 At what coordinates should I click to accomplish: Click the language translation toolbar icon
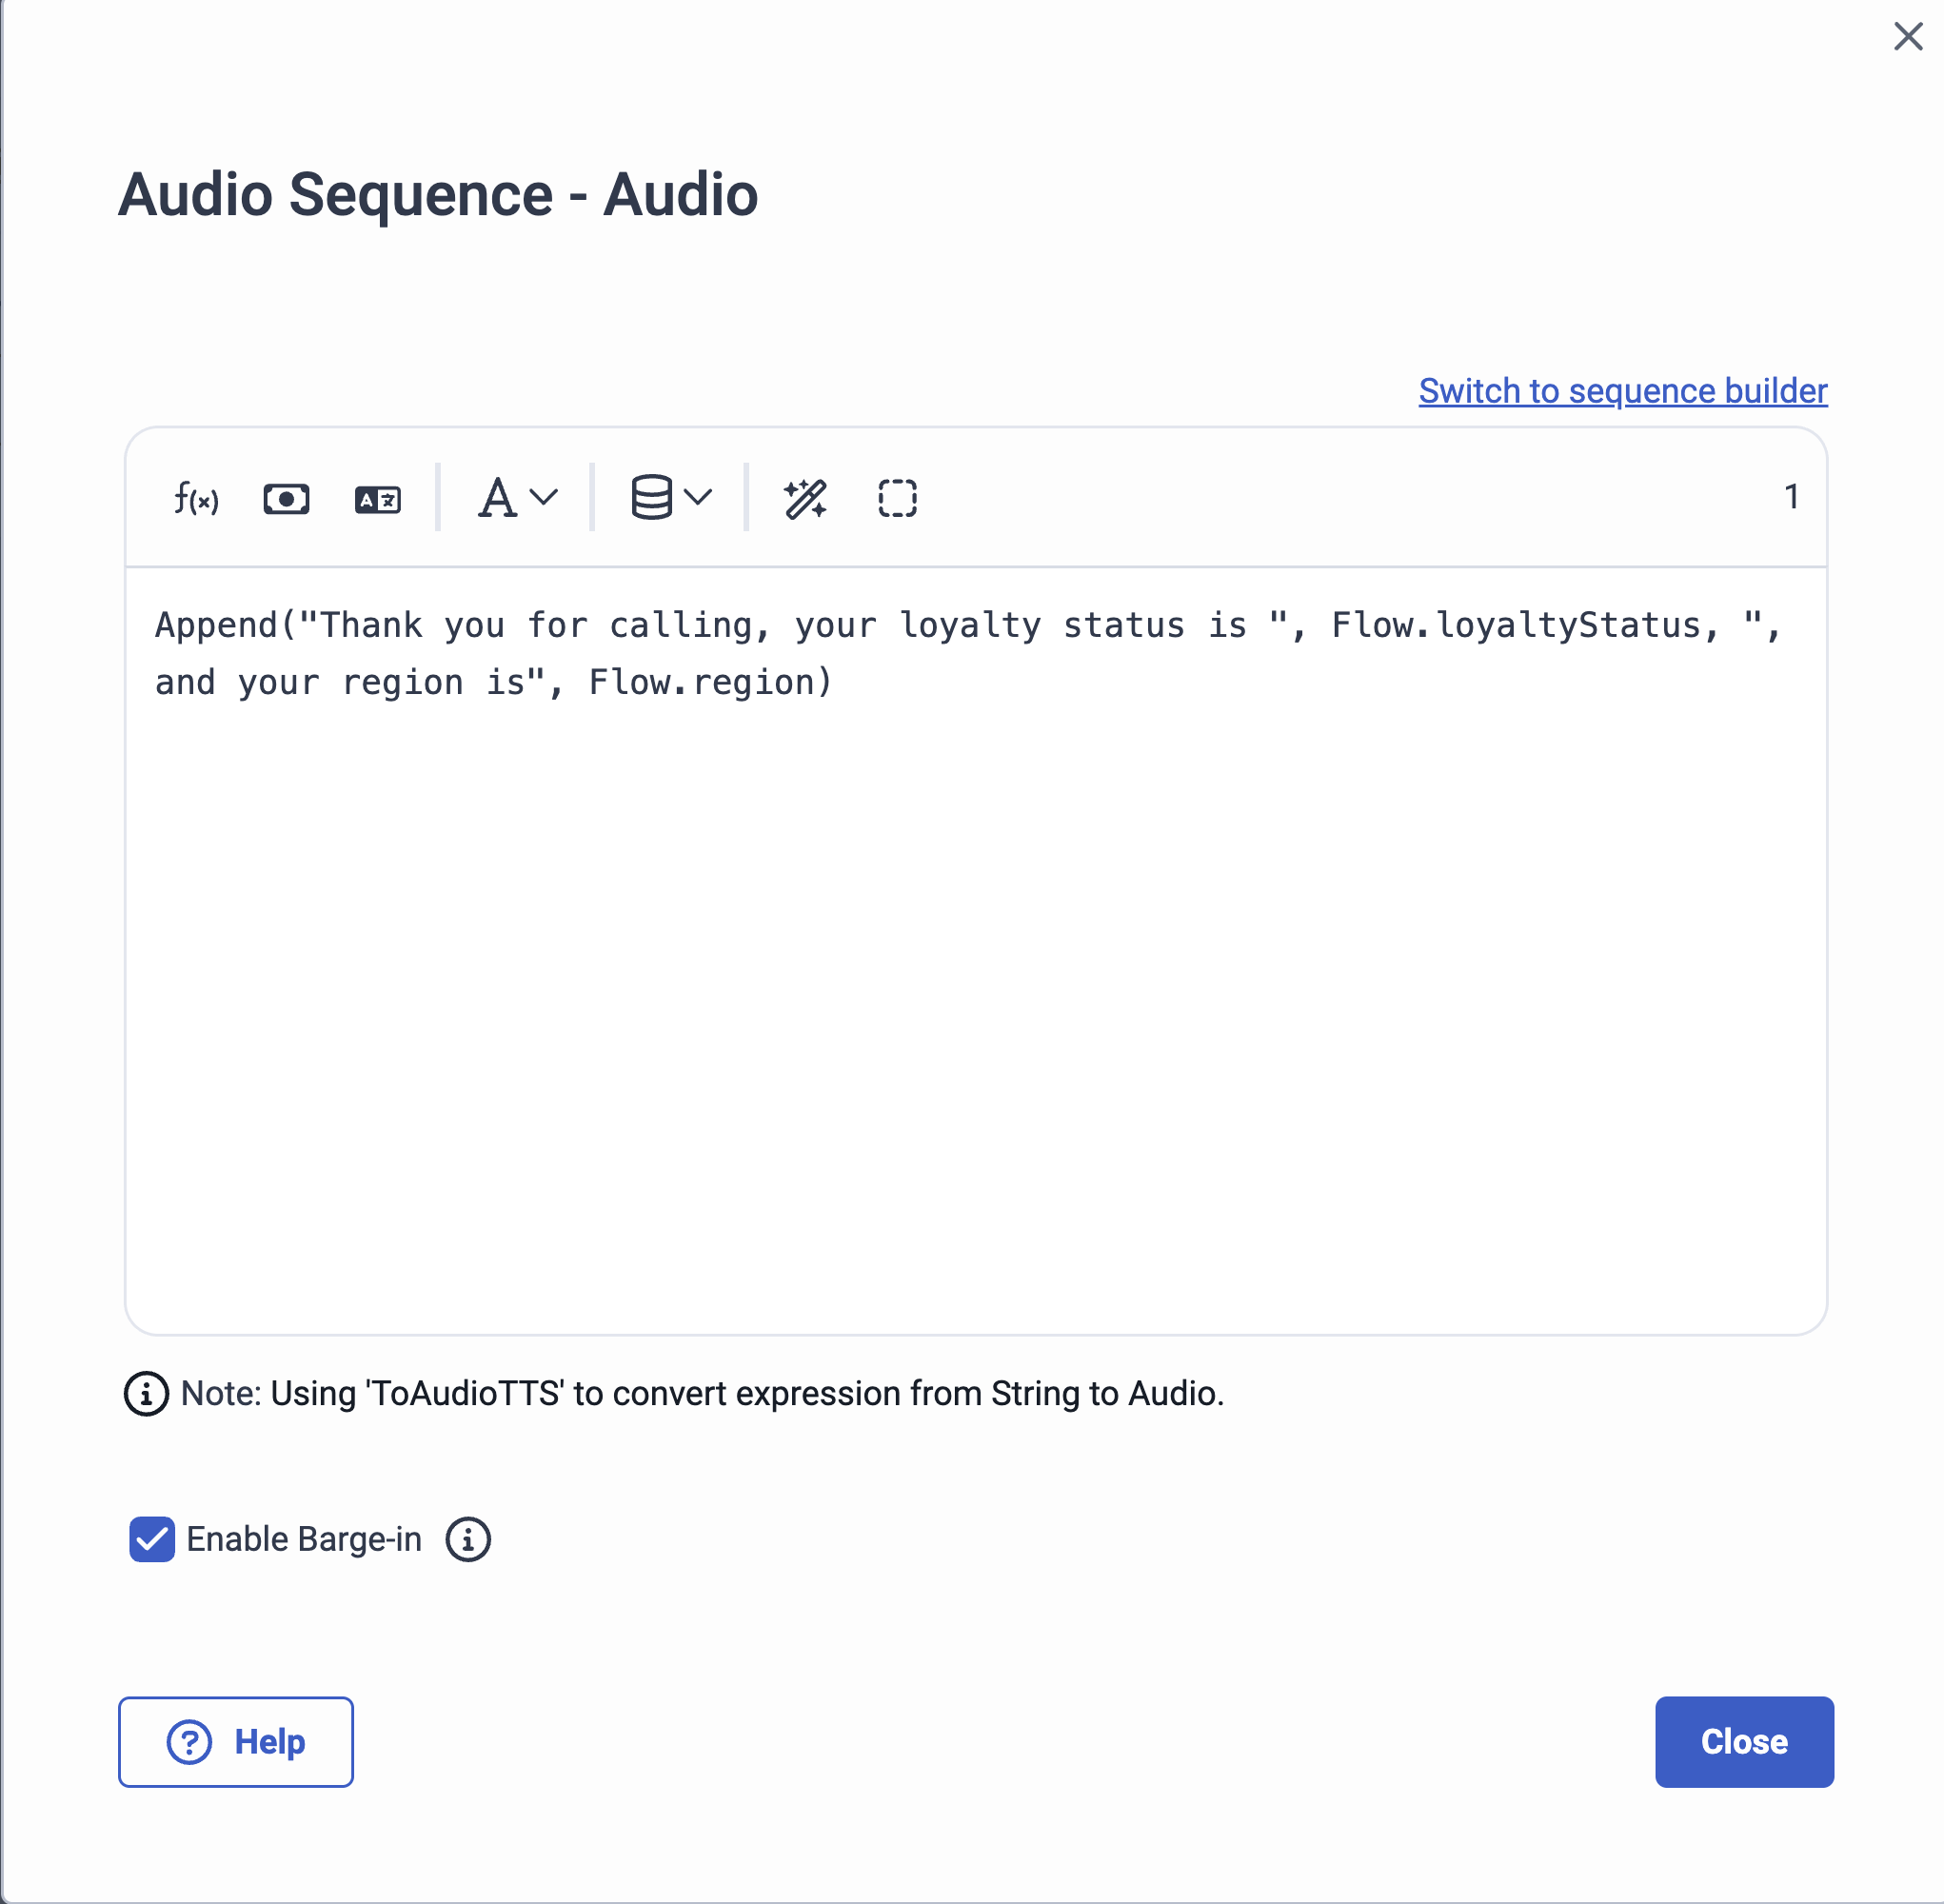(377, 498)
